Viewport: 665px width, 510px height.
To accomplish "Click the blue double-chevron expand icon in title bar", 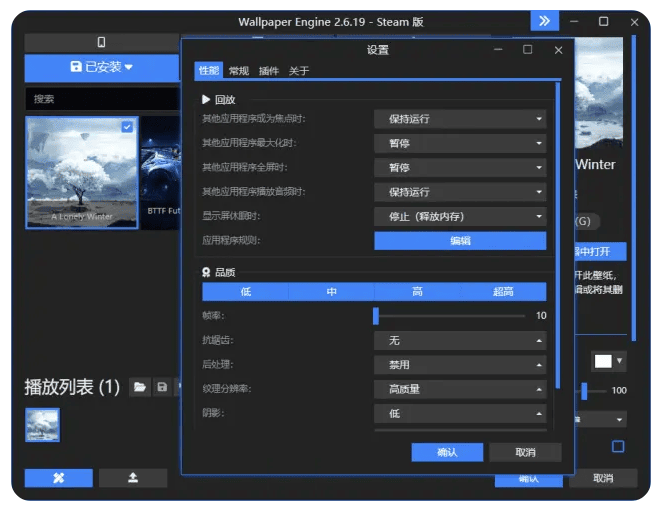I will point(544,21).
